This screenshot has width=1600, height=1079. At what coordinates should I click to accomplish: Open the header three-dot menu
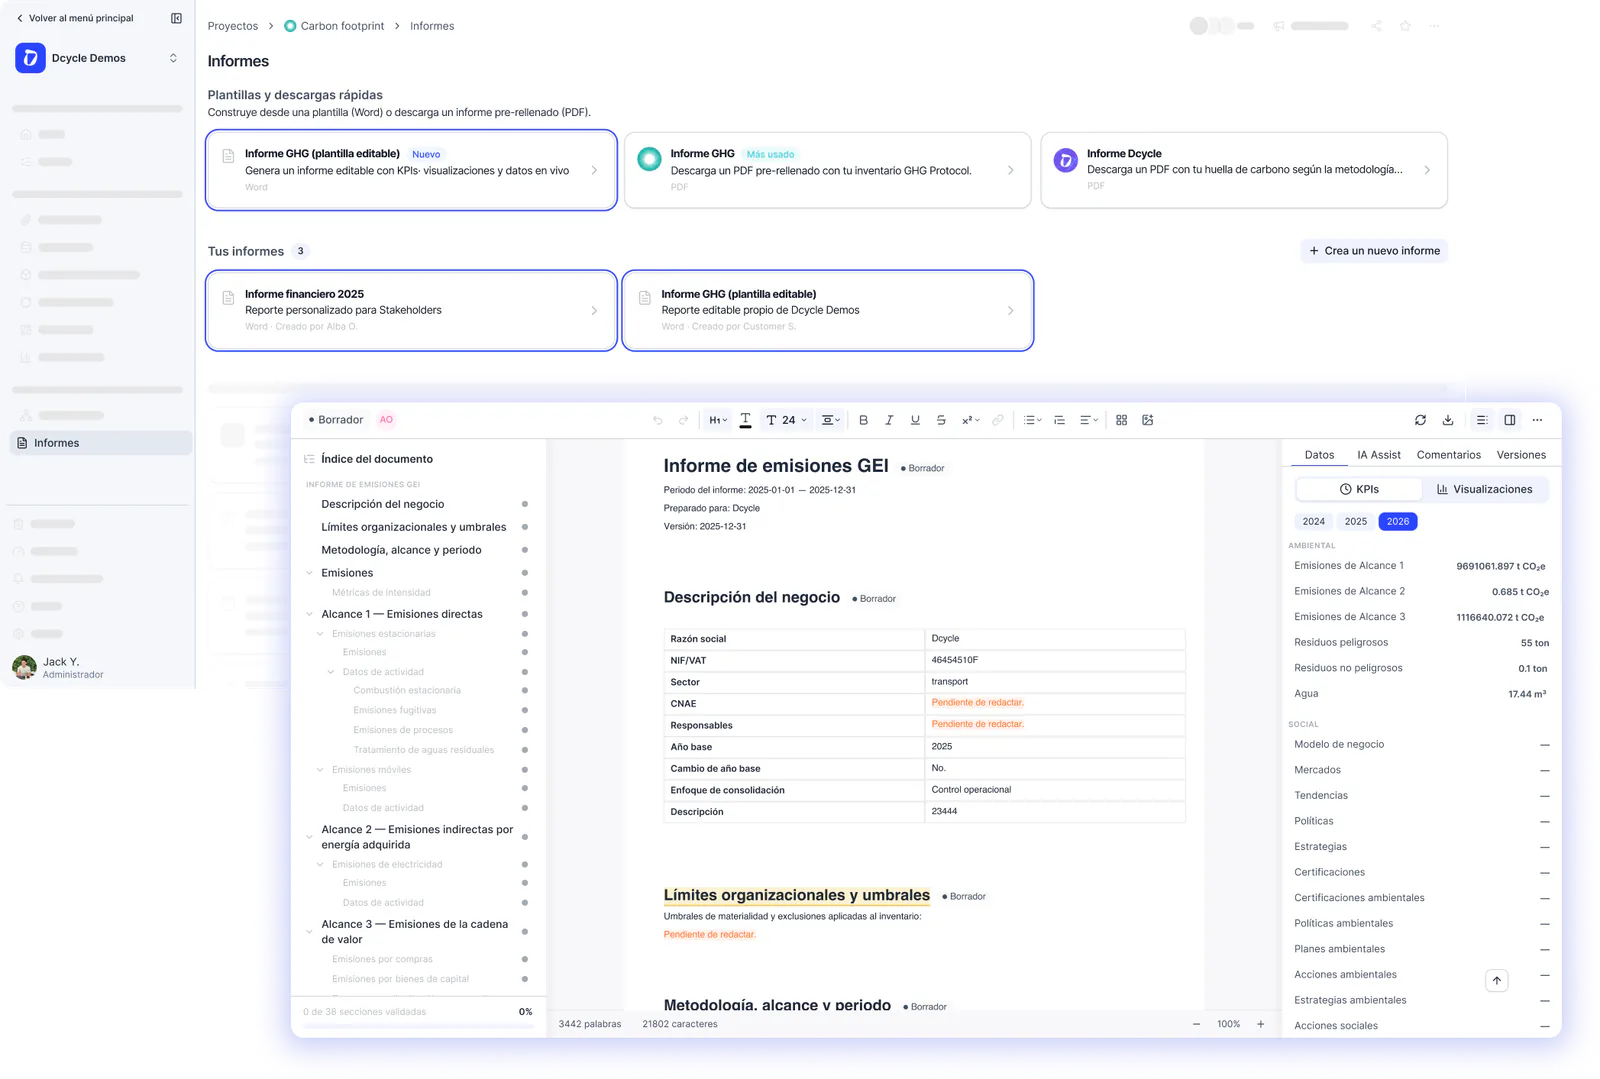[1434, 26]
